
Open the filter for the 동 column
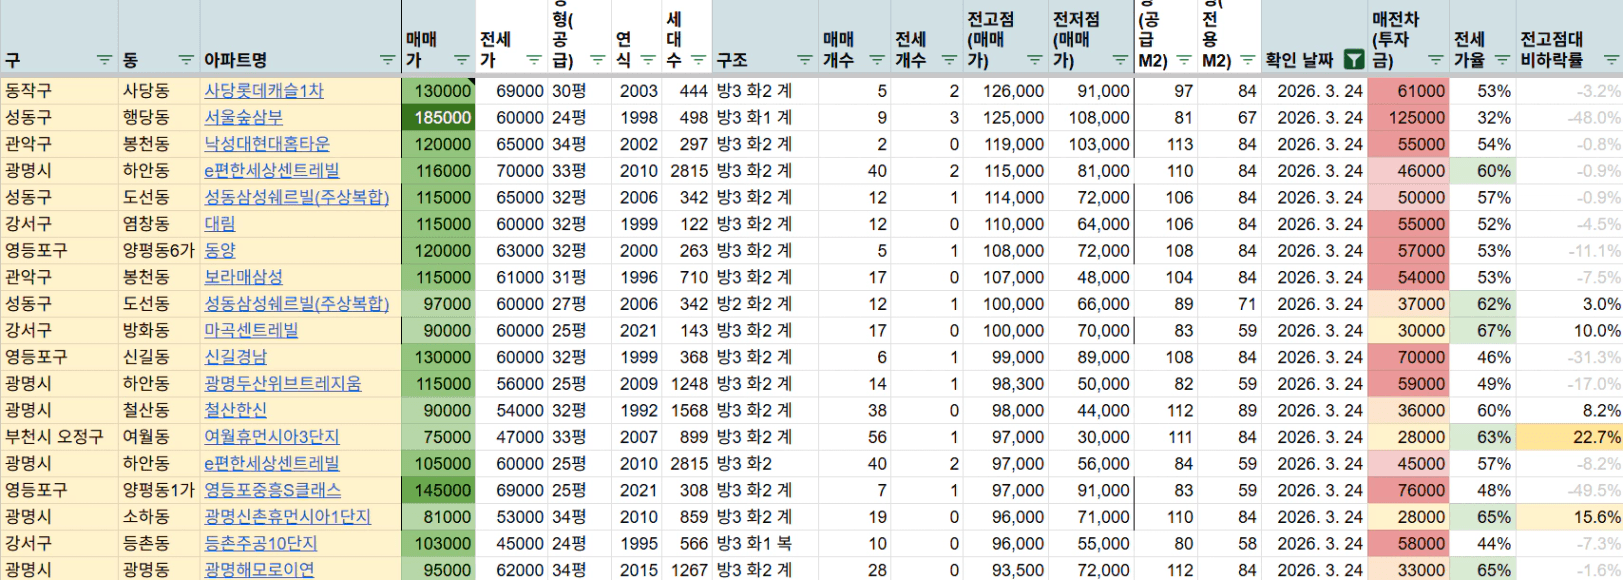[x=186, y=60]
